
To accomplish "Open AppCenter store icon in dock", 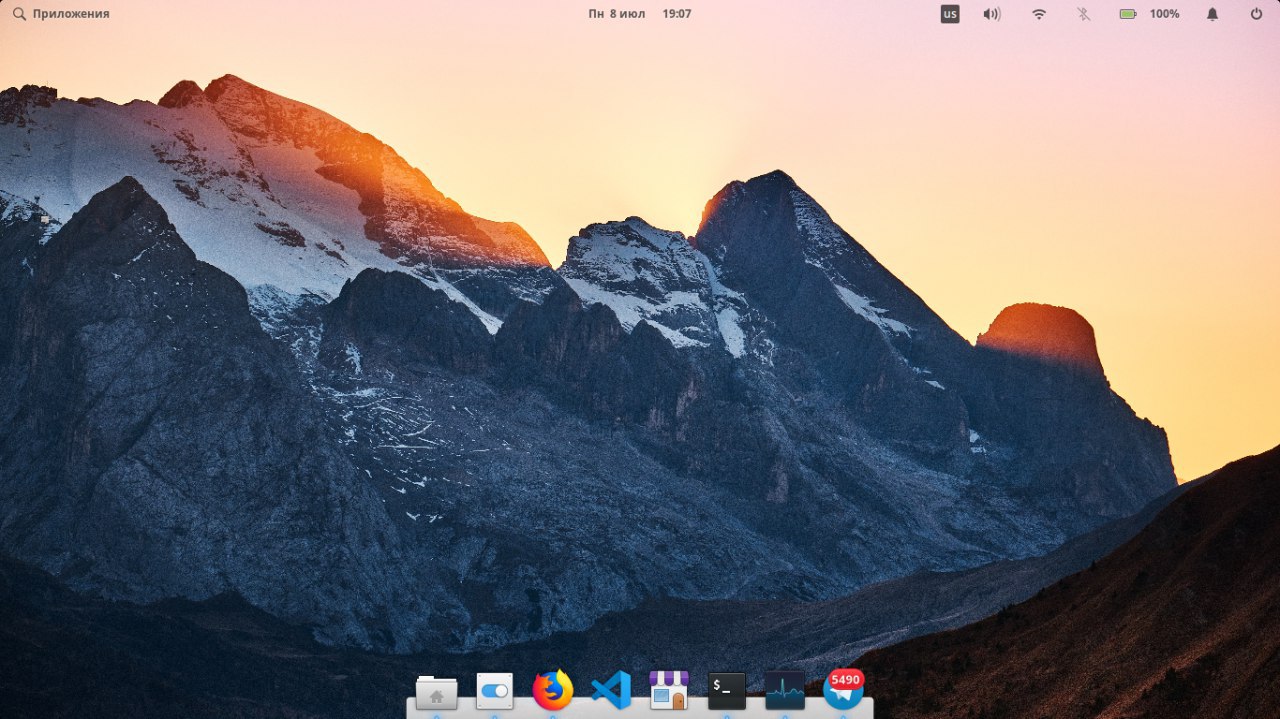I will 668,690.
